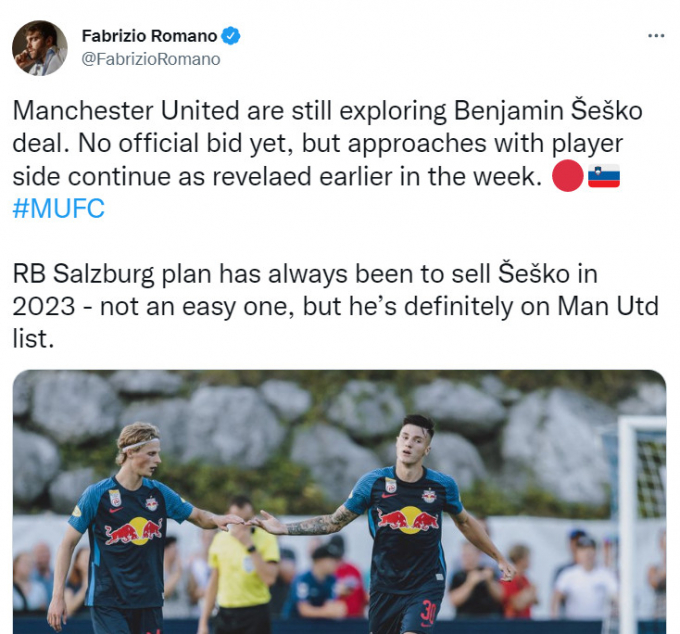Click the Manchester United tweet paragraph

click(x=327, y=159)
